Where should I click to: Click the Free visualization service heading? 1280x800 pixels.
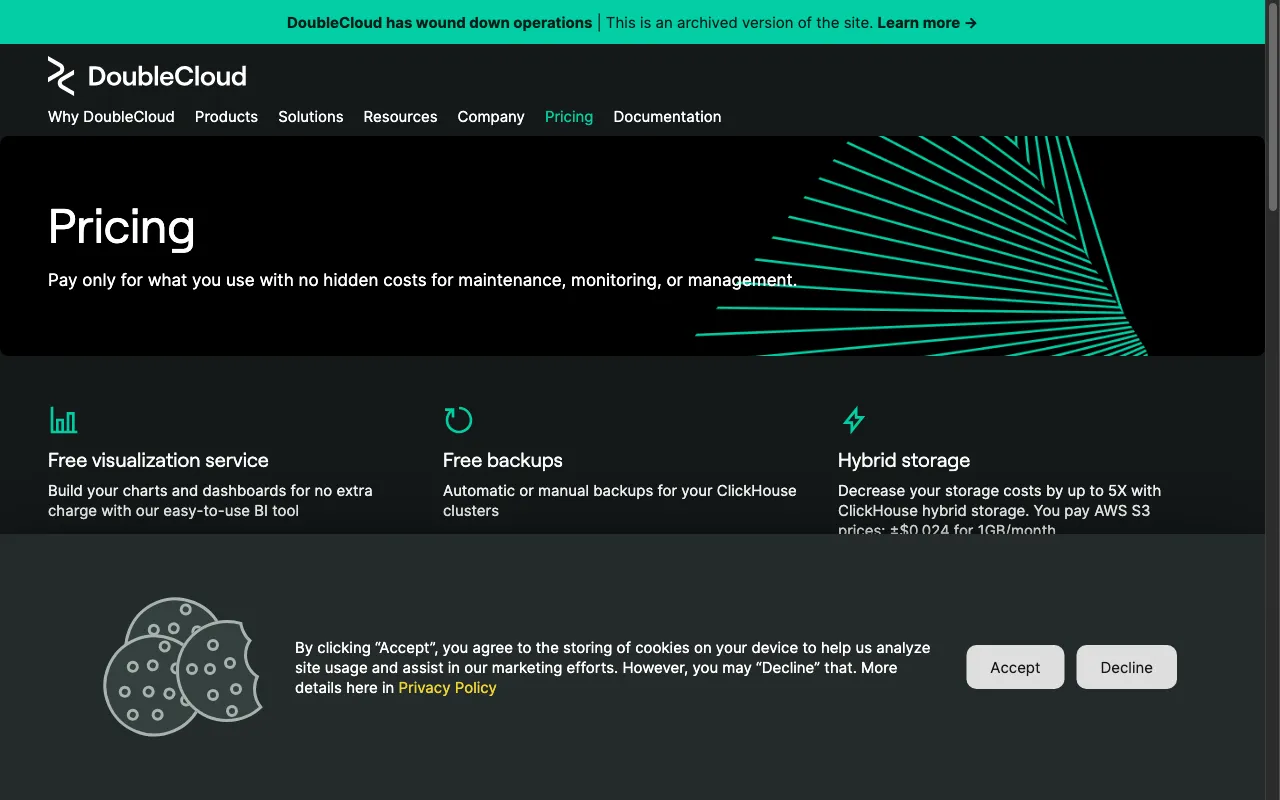point(158,460)
